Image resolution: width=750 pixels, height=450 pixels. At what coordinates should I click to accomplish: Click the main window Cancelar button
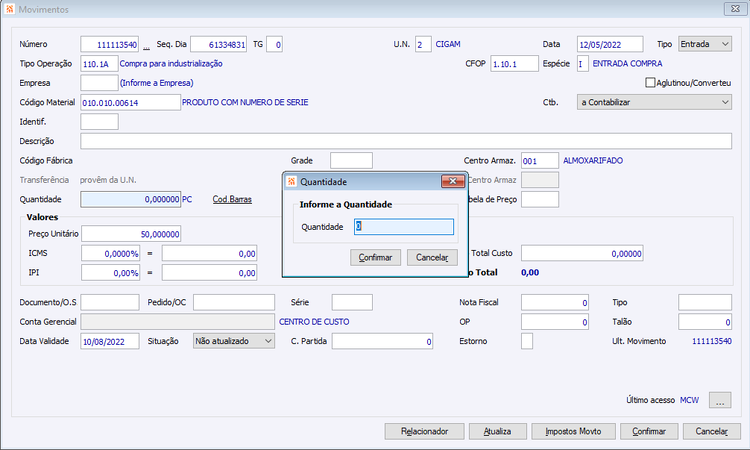tap(711, 431)
